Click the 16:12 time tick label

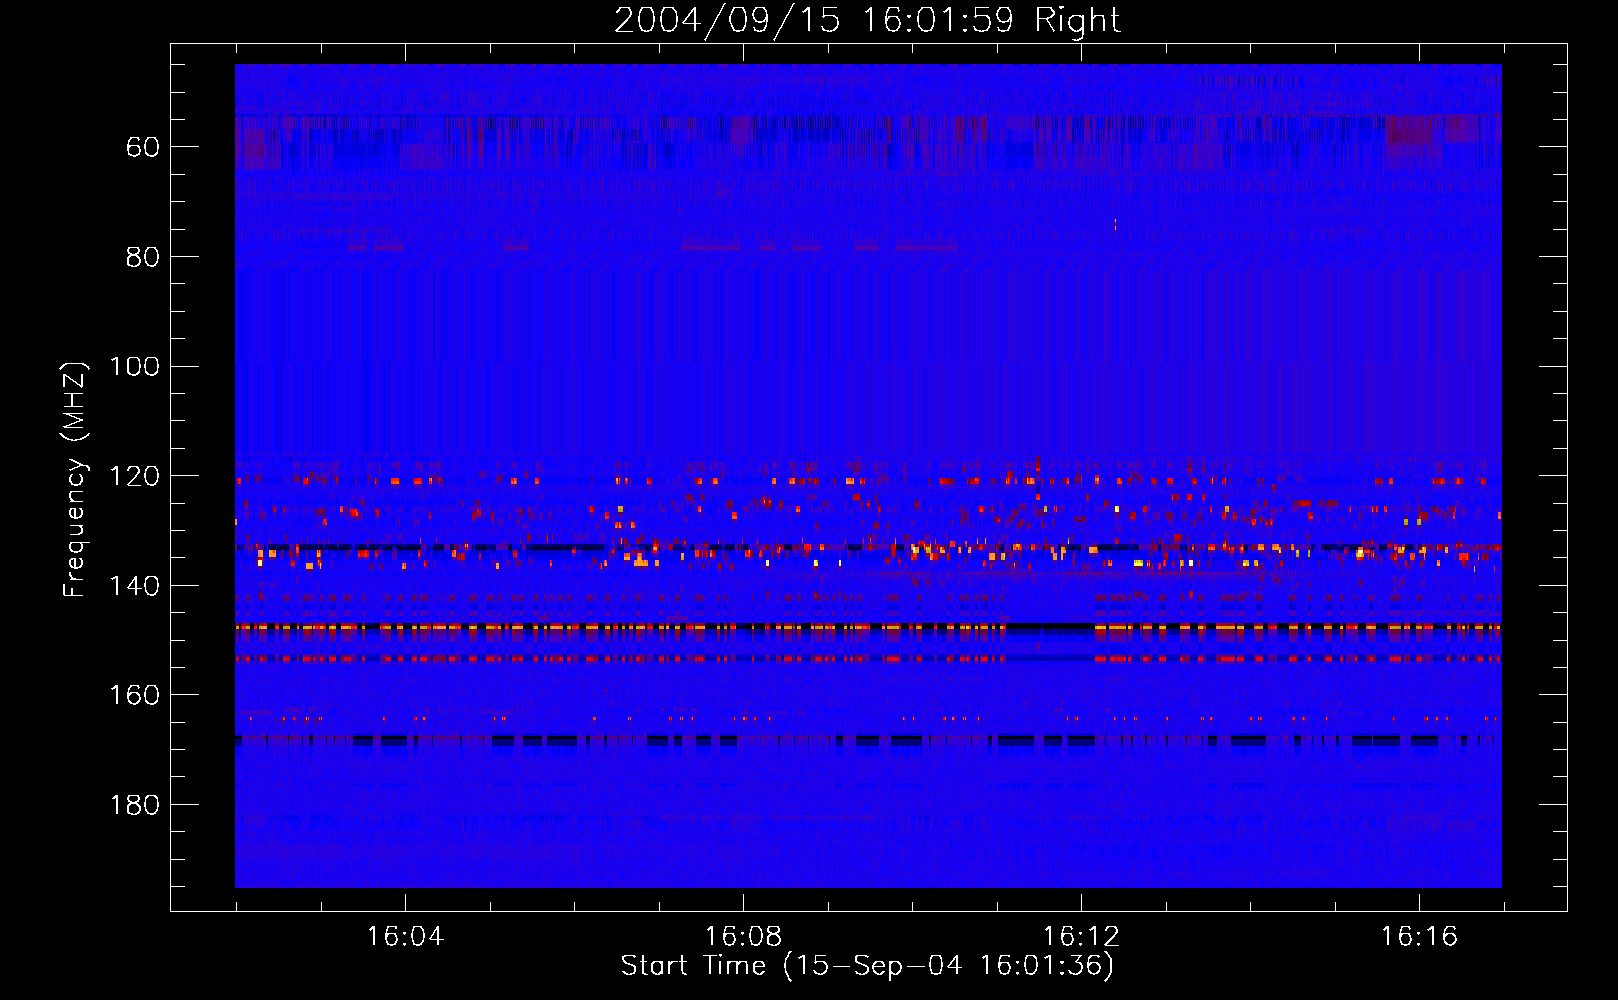(1081, 937)
